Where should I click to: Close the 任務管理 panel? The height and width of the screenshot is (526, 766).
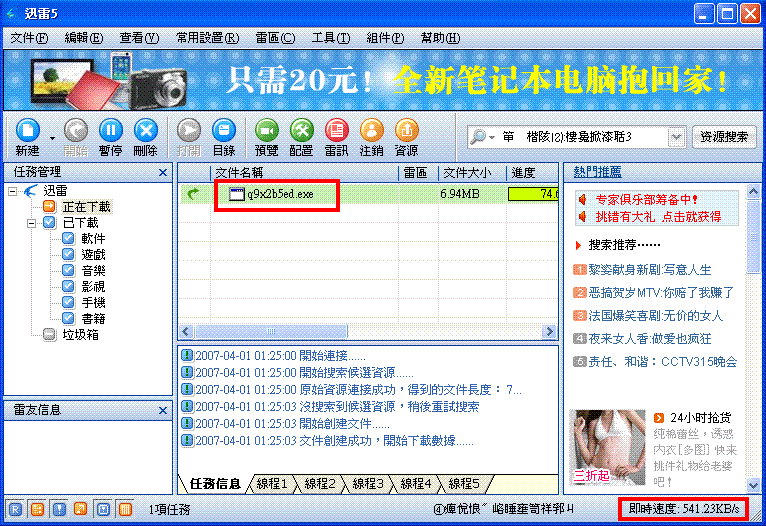click(163, 172)
